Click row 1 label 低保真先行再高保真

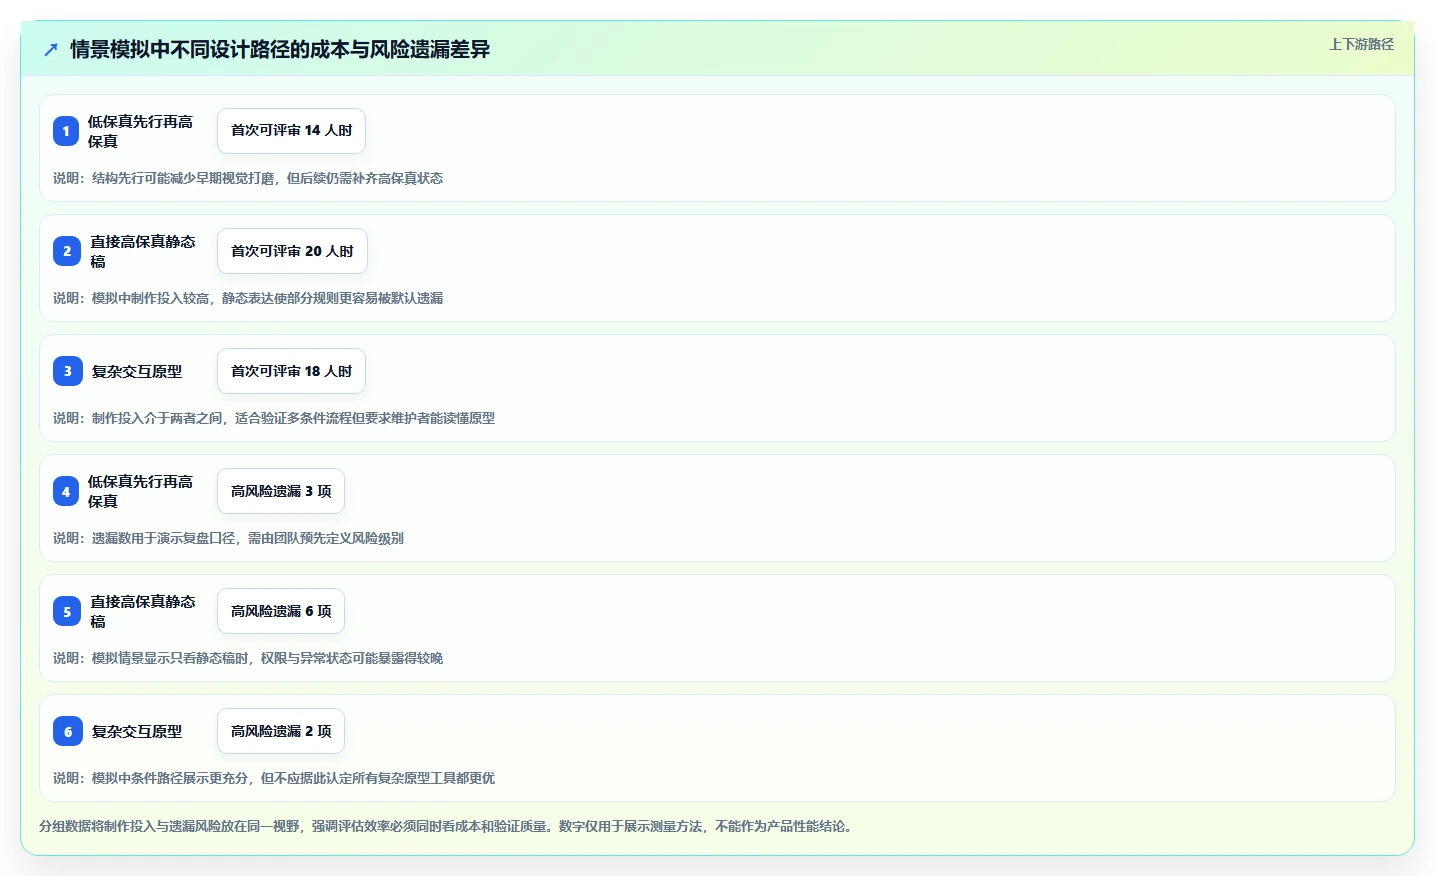[140, 131]
